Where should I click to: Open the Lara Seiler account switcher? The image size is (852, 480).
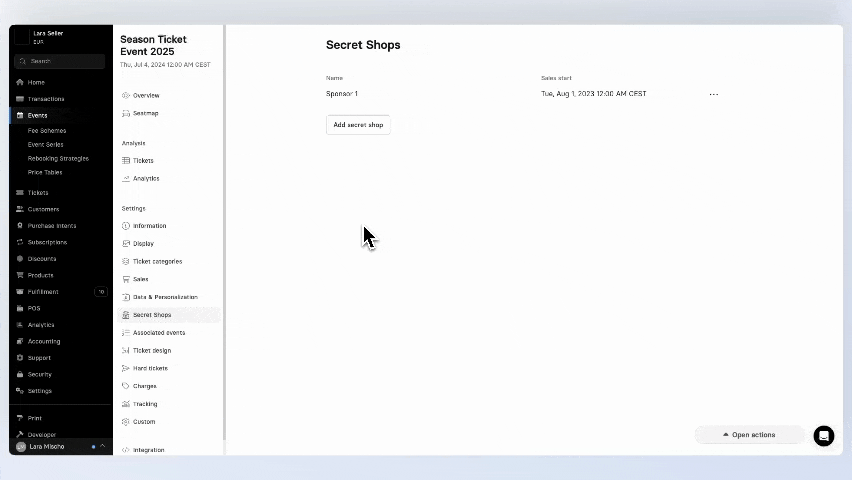58,37
